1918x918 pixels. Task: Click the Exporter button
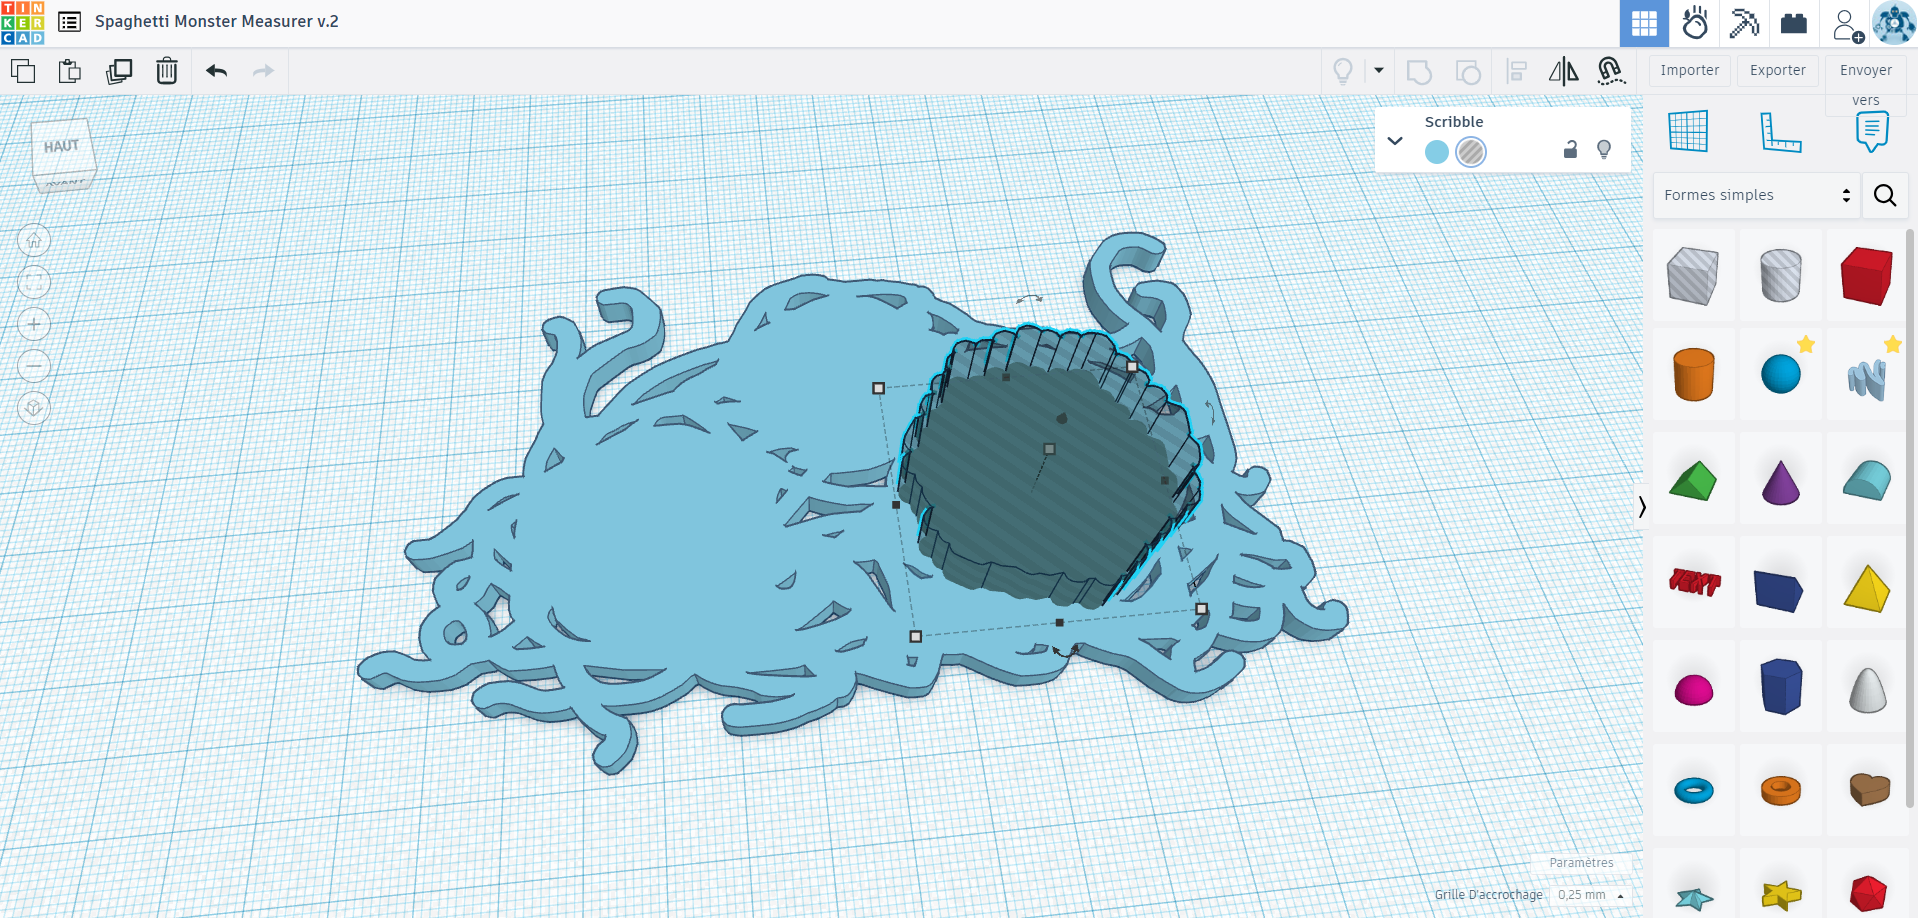pos(1778,70)
